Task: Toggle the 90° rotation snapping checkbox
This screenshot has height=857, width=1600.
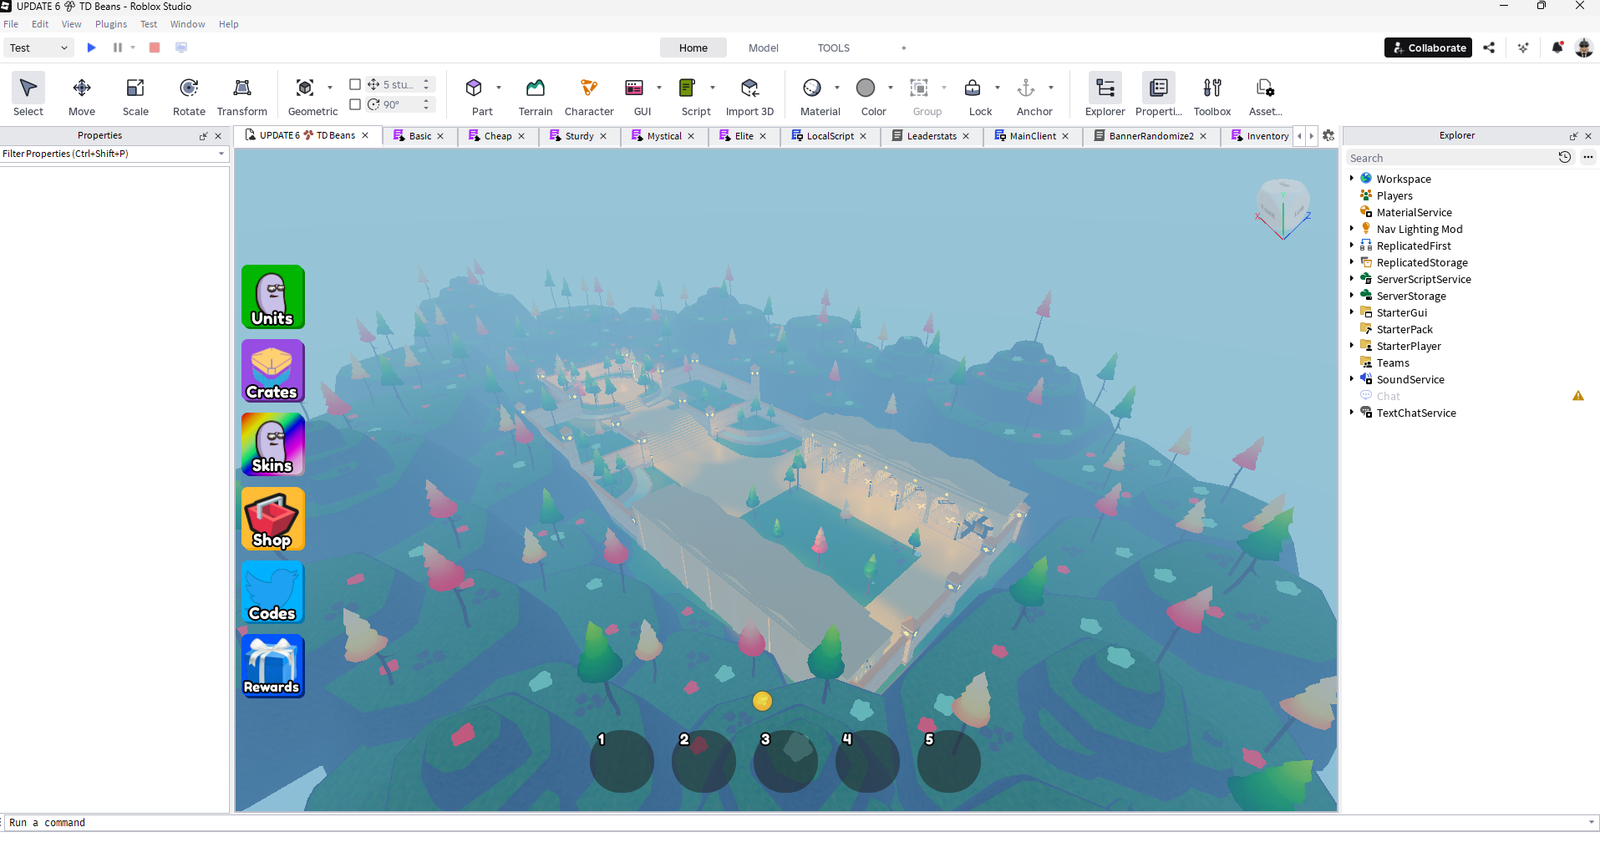Action: tap(355, 104)
